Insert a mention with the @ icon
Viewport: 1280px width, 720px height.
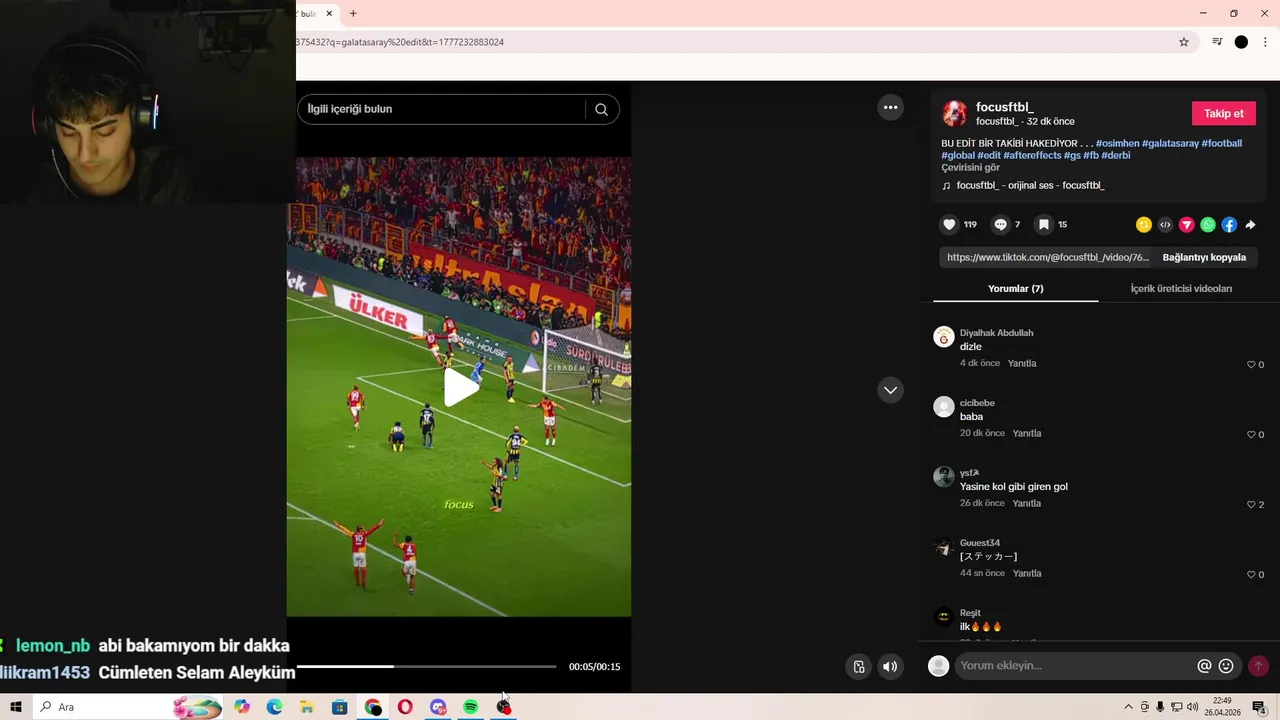1204,666
